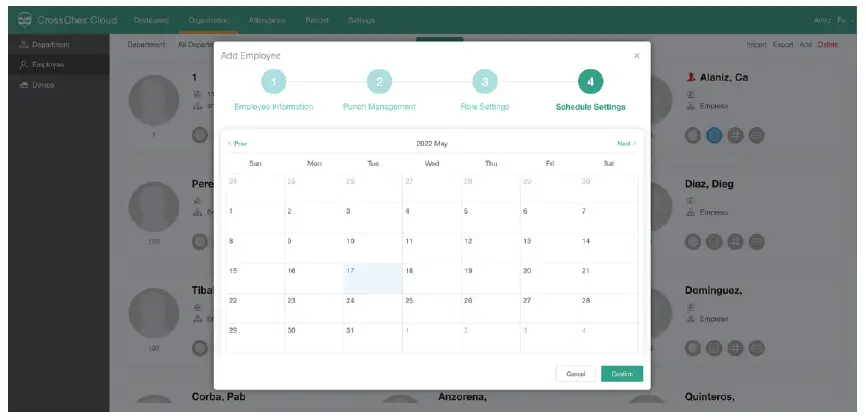Click the Employee Information step label

274,107
